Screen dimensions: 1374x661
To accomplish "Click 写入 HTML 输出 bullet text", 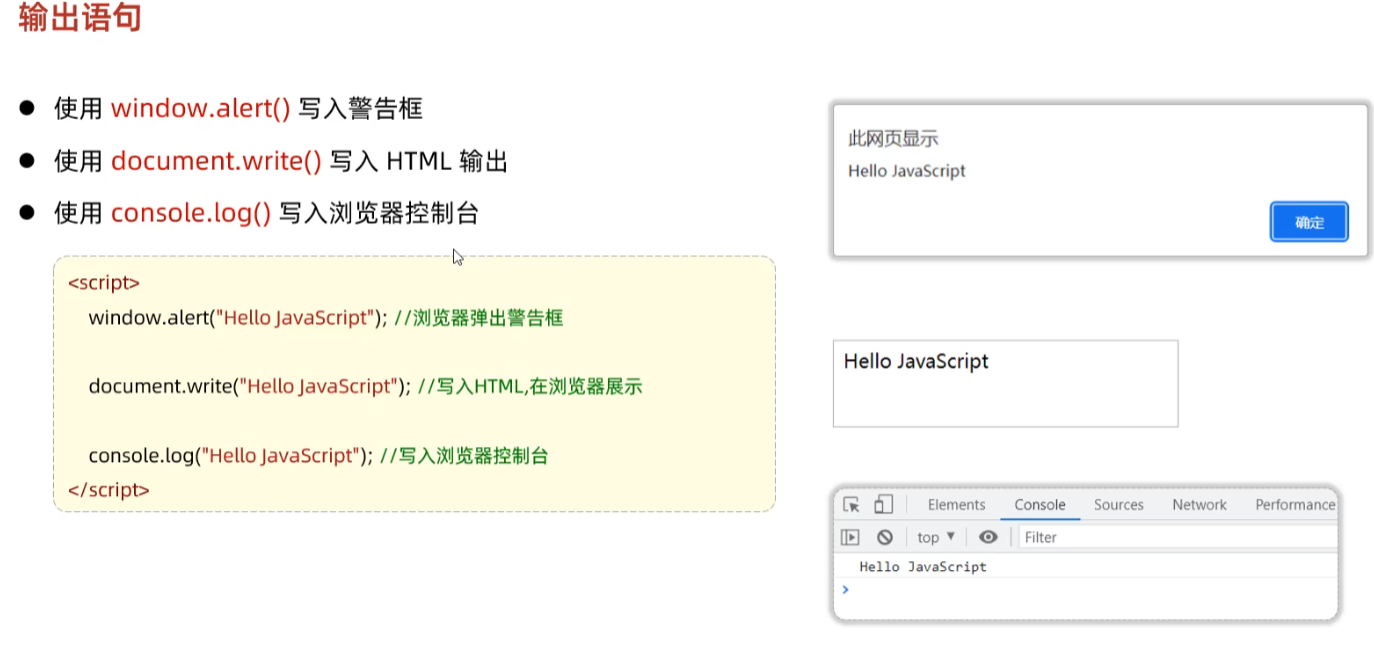I will pyautogui.click(x=419, y=160).
